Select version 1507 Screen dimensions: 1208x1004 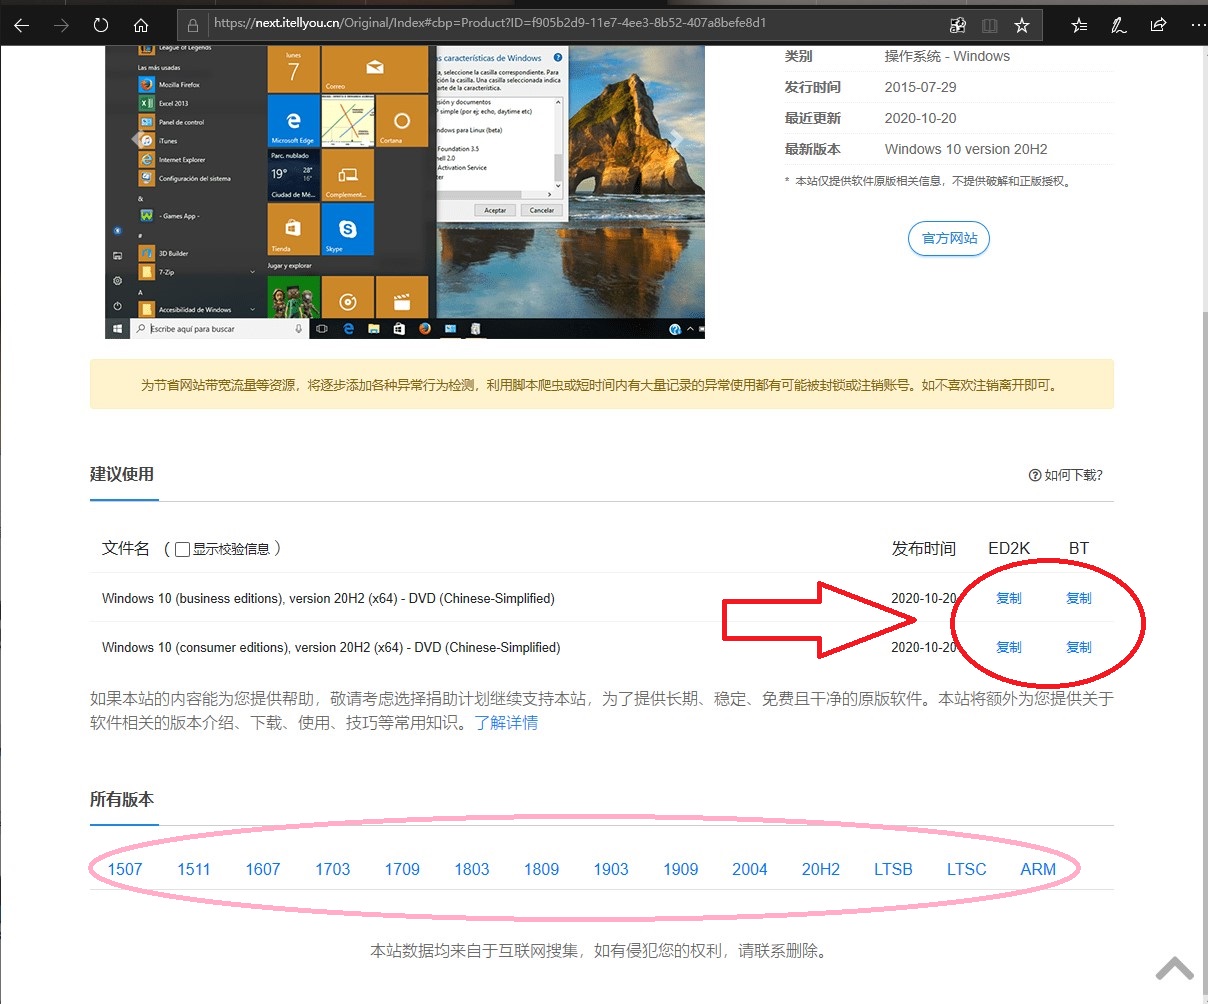tap(125, 869)
